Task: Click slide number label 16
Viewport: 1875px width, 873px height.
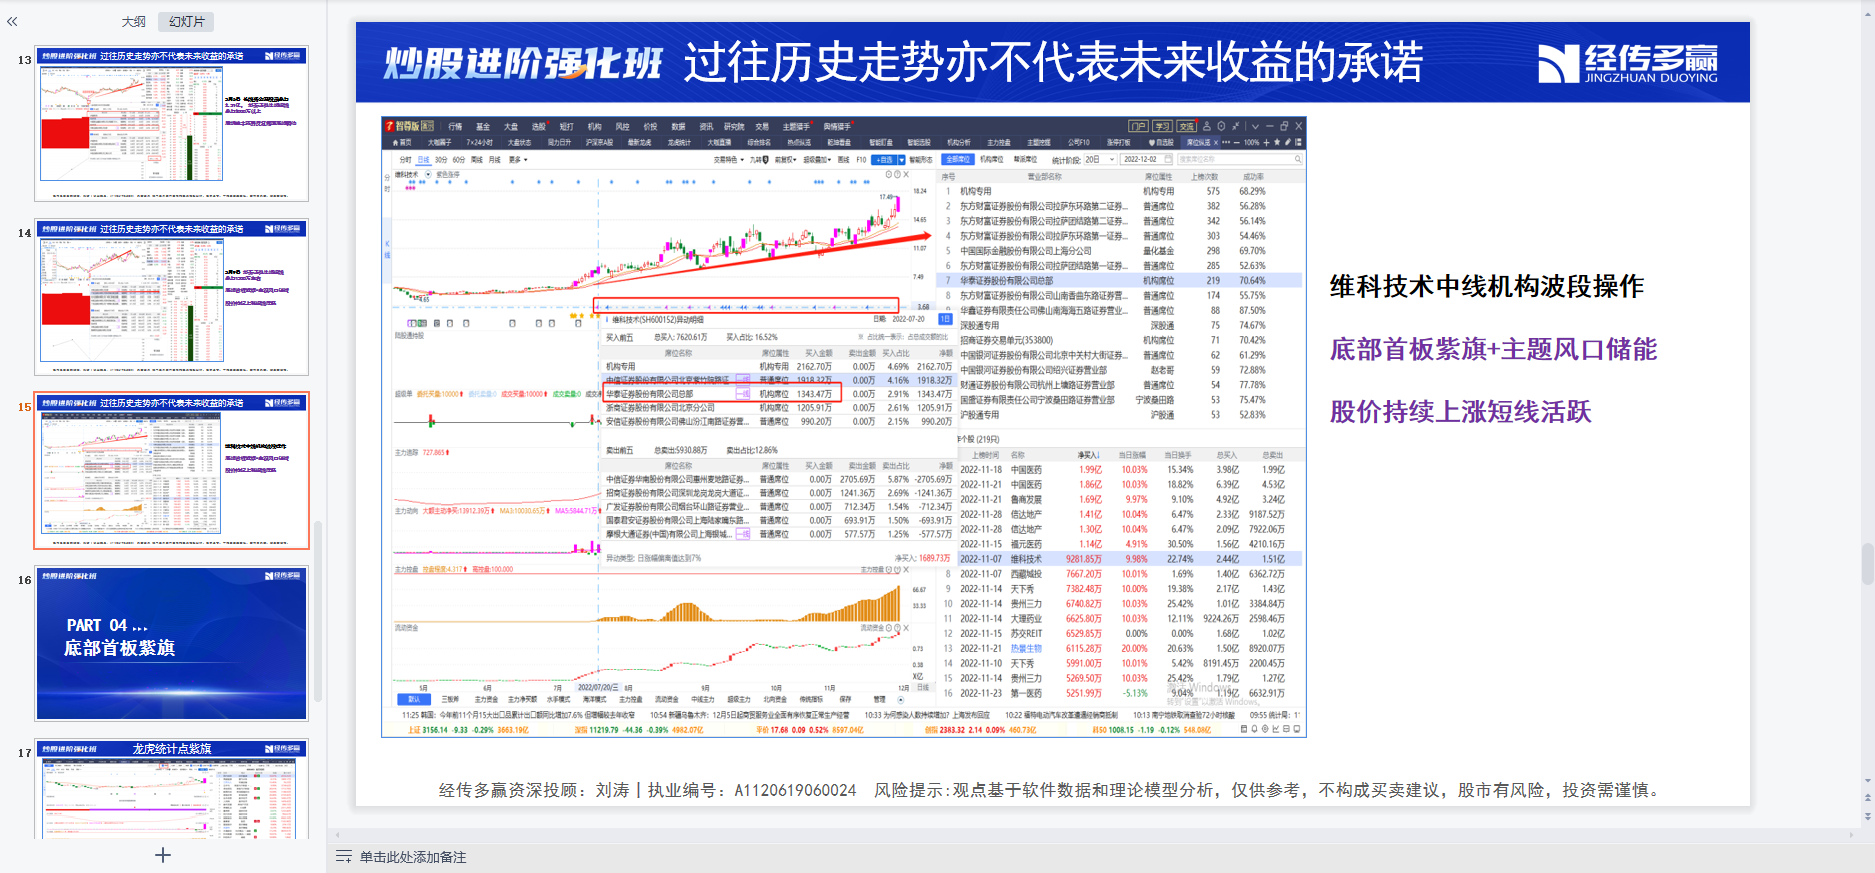Action: (x=24, y=580)
